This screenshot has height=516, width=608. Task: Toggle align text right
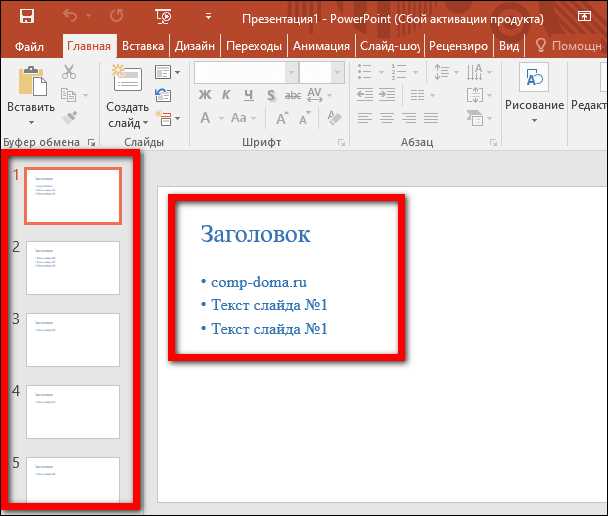[x=409, y=118]
